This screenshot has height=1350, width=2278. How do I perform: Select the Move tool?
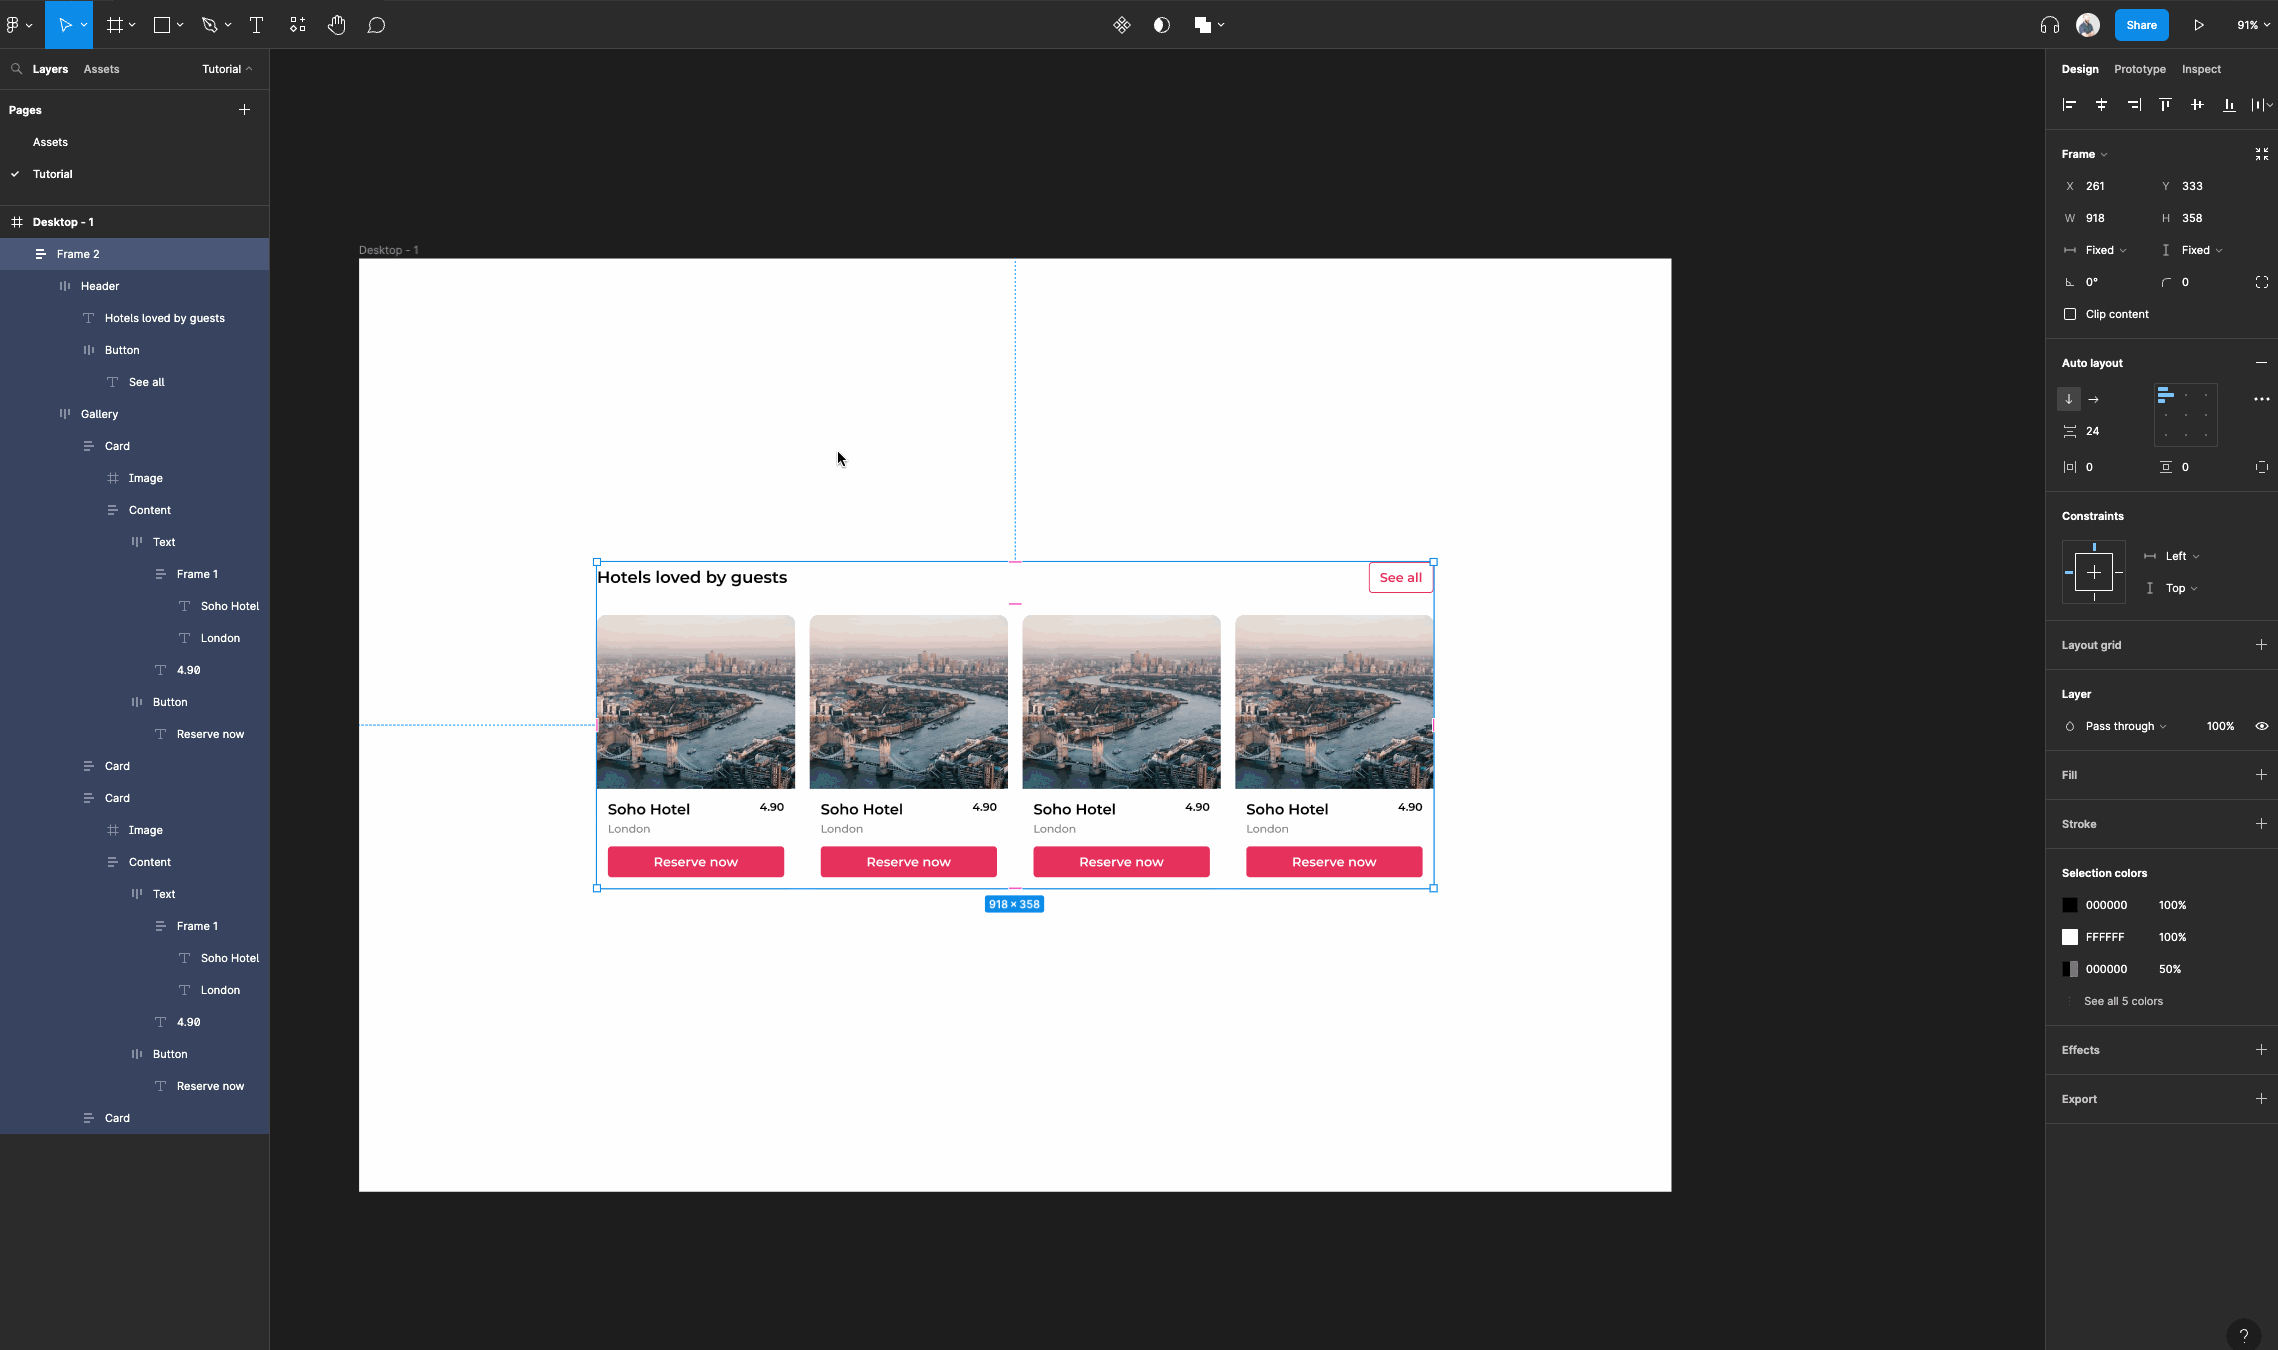[64, 25]
